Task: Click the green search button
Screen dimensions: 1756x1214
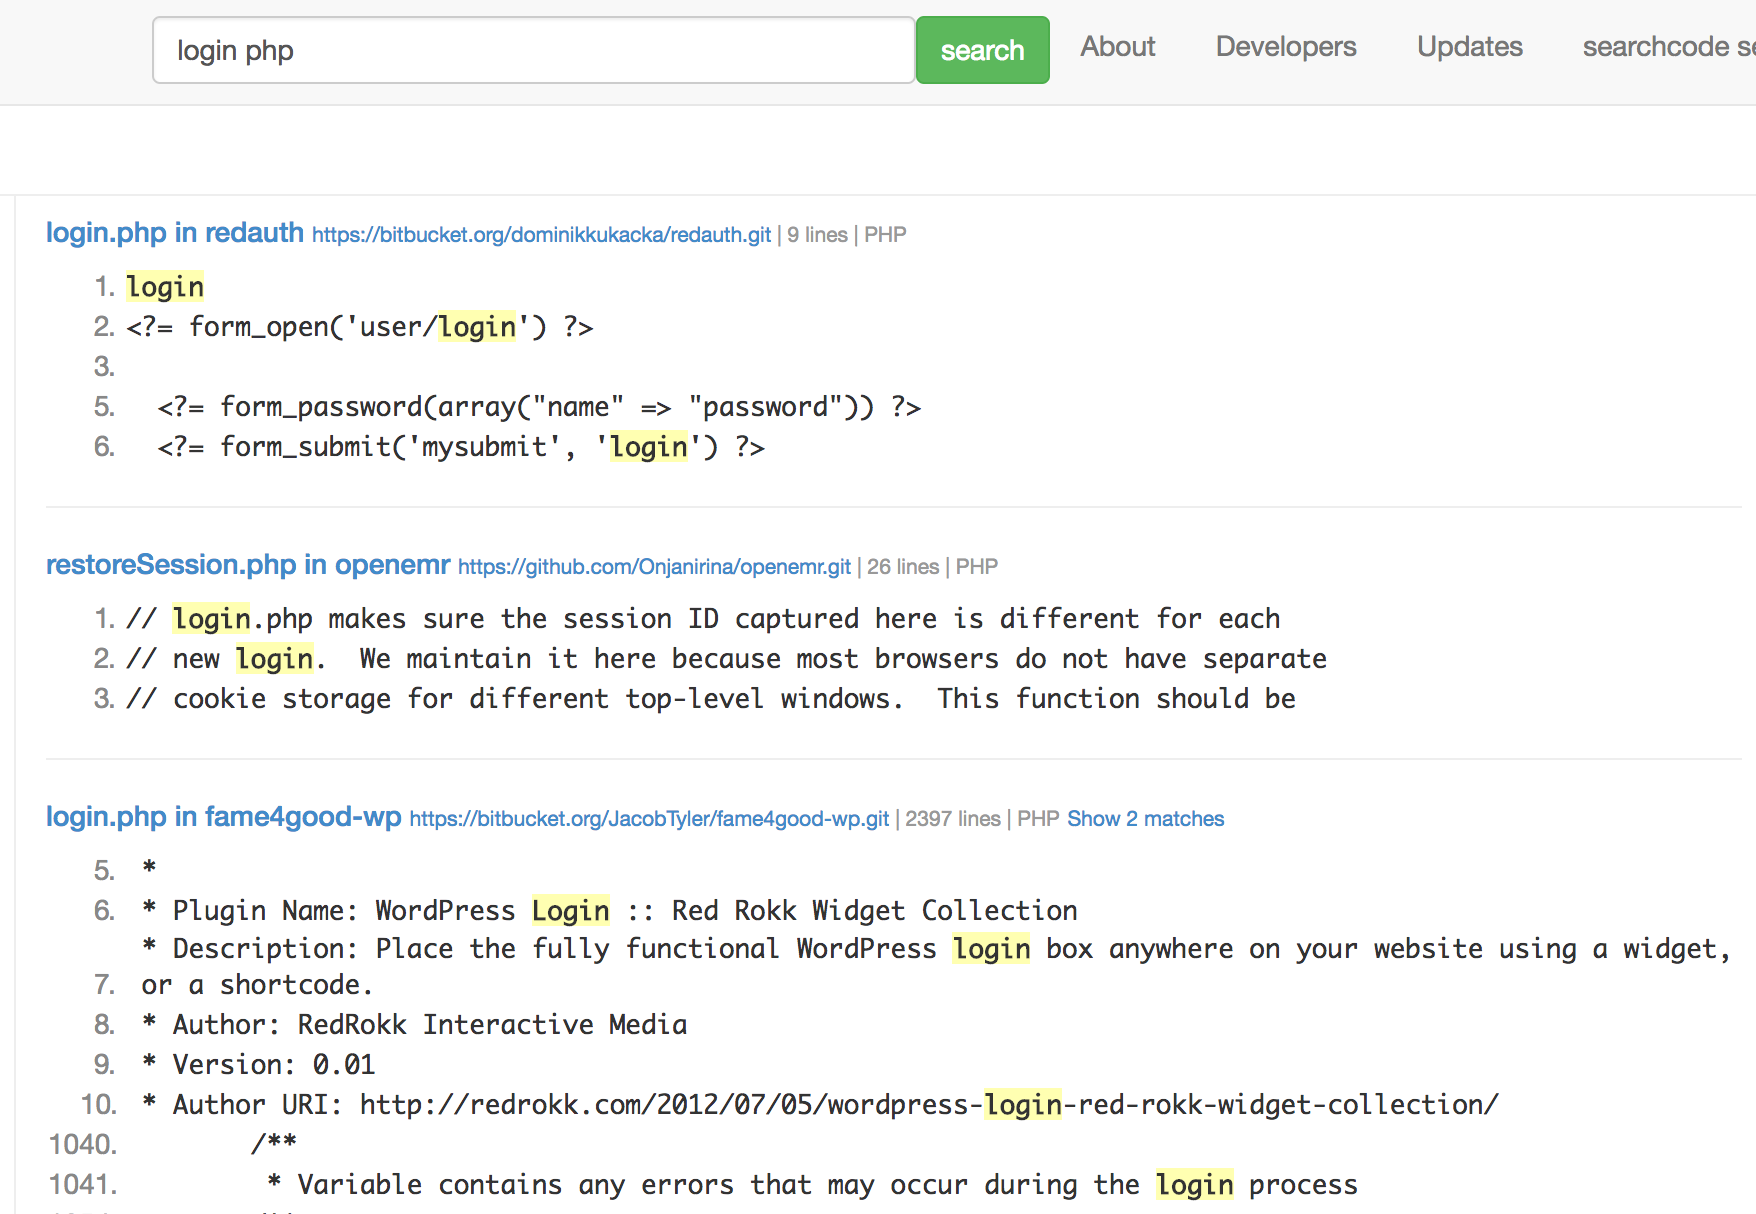Action: pos(982,50)
